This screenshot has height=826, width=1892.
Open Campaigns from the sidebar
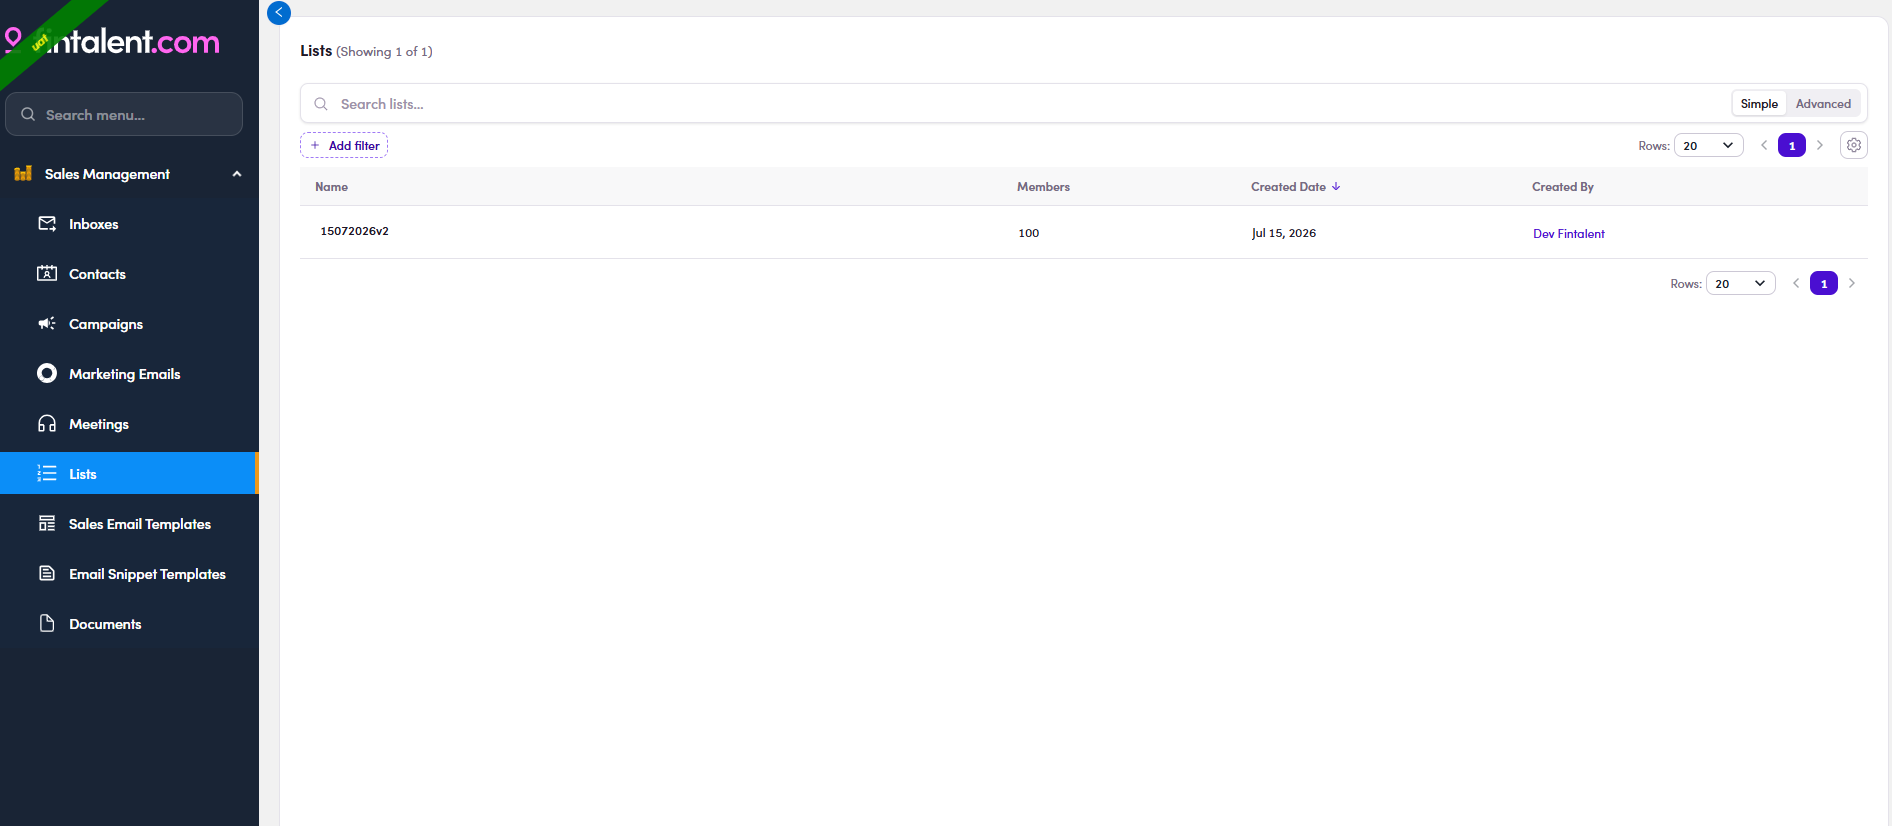coord(129,324)
